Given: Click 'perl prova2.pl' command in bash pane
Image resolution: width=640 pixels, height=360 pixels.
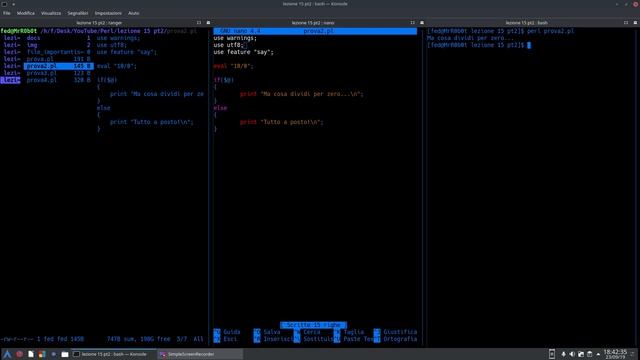Looking at the screenshot, I should pyautogui.click(x=551, y=31).
